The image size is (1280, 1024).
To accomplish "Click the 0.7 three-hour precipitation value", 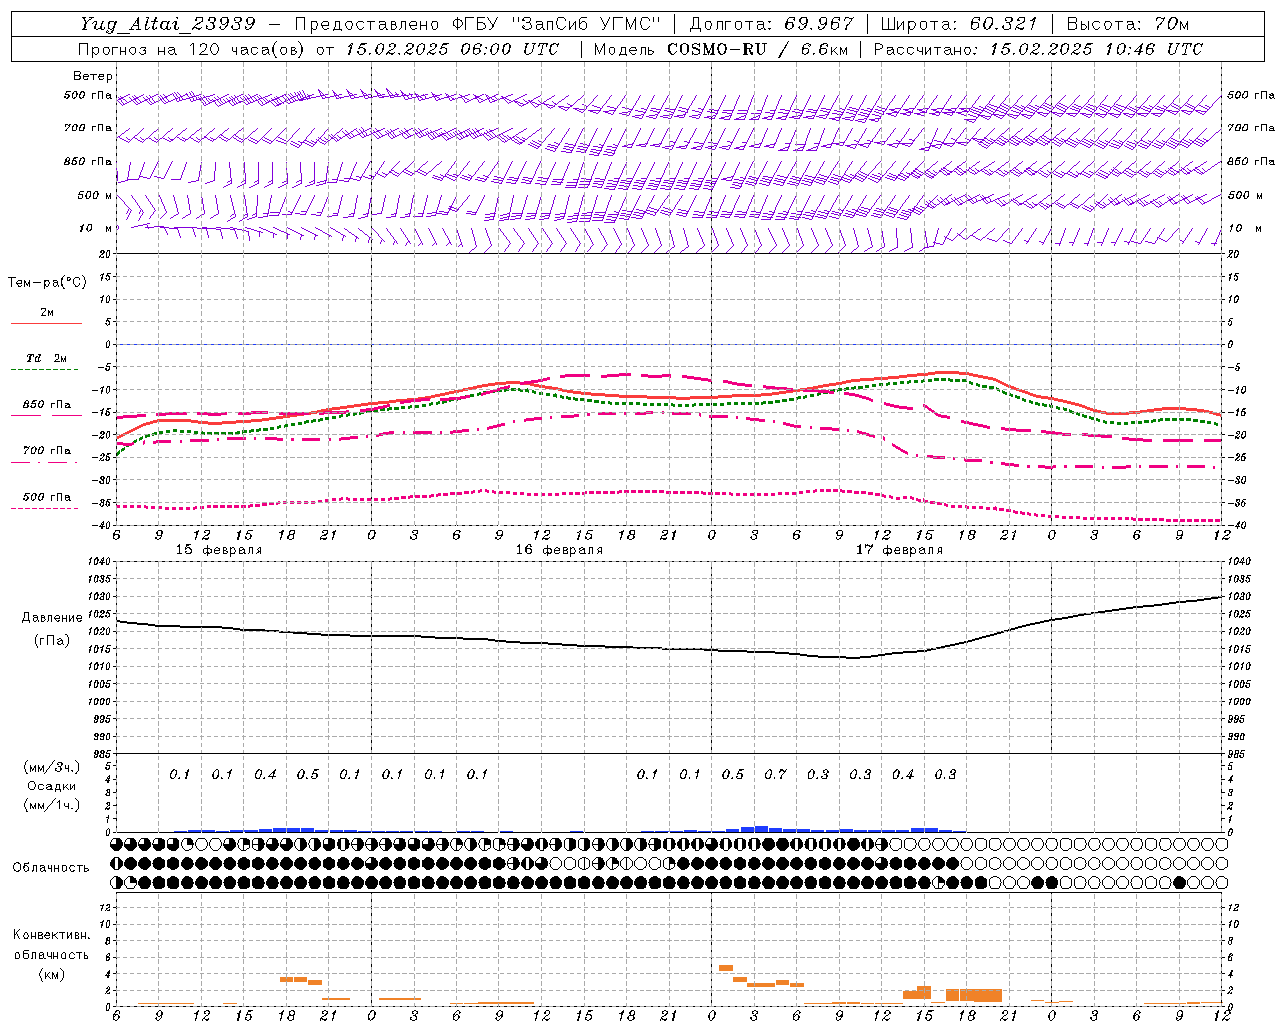I will tap(775, 774).
